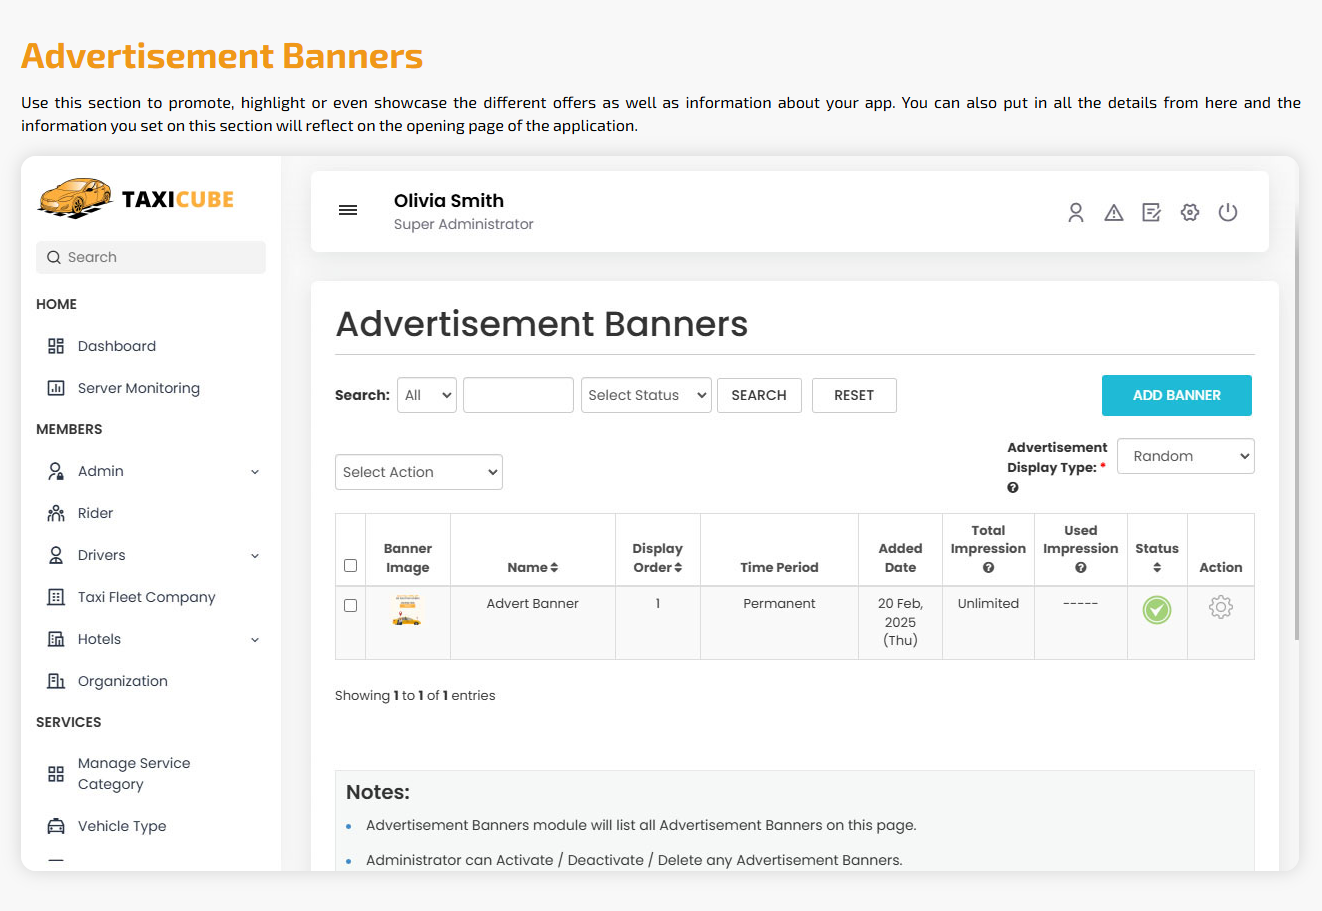The height and width of the screenshot is (911, 1322).
Task: Click the Manage Service Category icon
Action: click(56, 774)
